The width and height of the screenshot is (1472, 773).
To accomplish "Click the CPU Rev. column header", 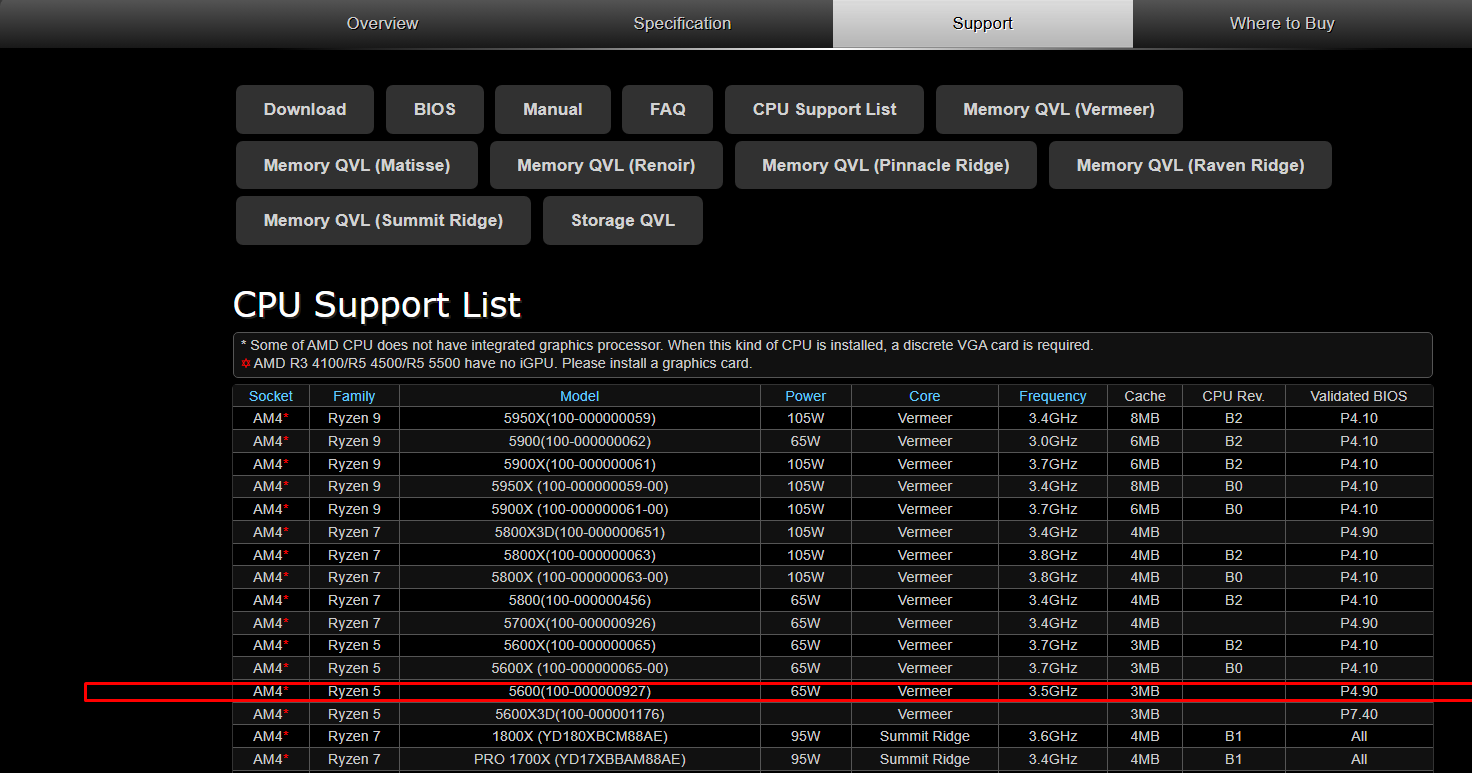I will (1234, 396).
